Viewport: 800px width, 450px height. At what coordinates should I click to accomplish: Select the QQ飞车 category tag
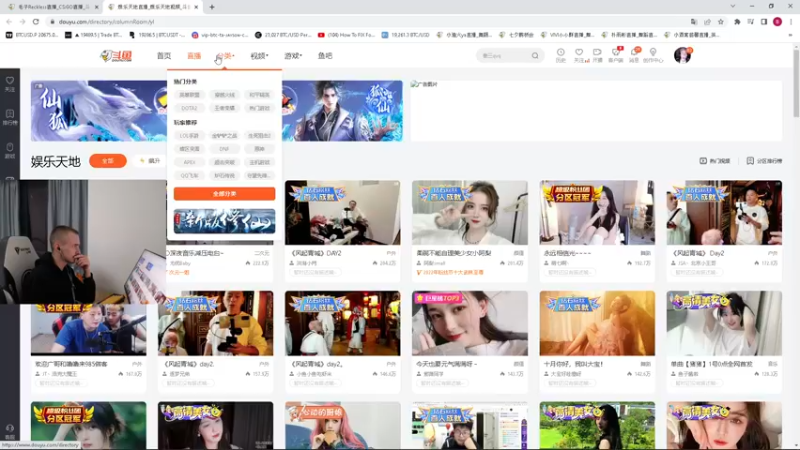(x=189, y=176)
